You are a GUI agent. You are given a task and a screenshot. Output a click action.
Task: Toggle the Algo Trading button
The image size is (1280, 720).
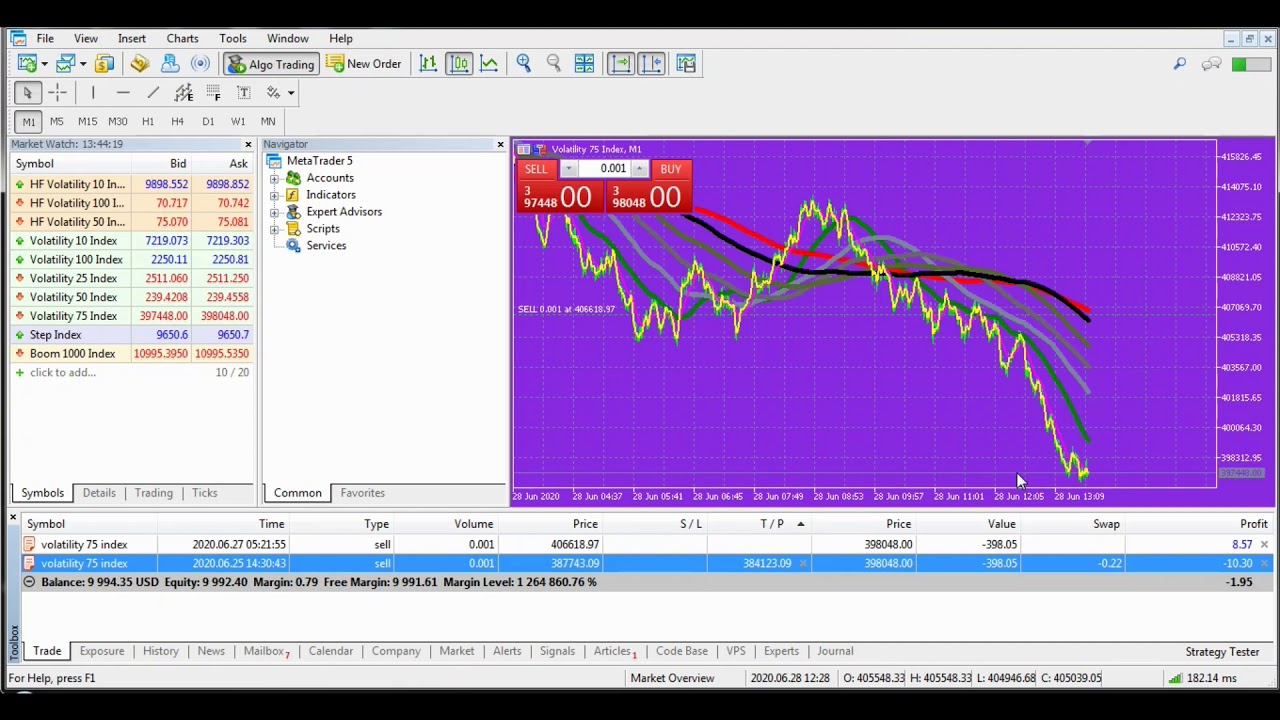point(270,64)
